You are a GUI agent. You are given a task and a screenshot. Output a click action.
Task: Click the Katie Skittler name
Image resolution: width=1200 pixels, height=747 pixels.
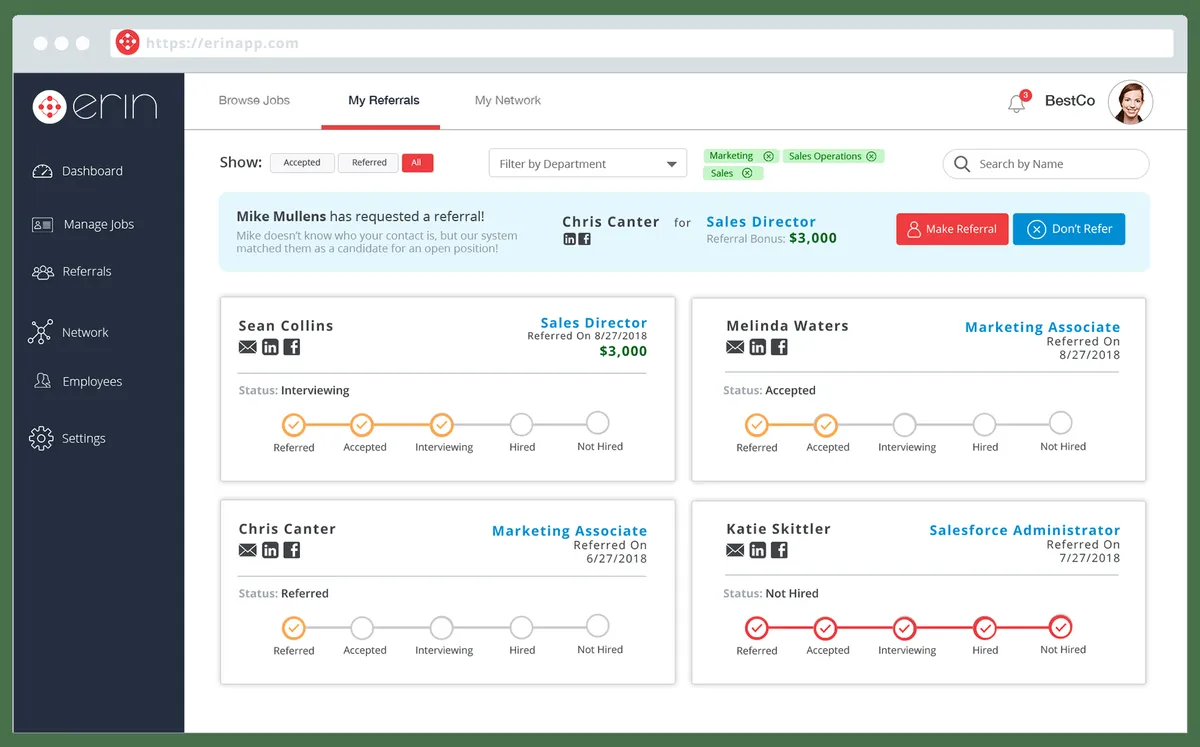[778, 529]
